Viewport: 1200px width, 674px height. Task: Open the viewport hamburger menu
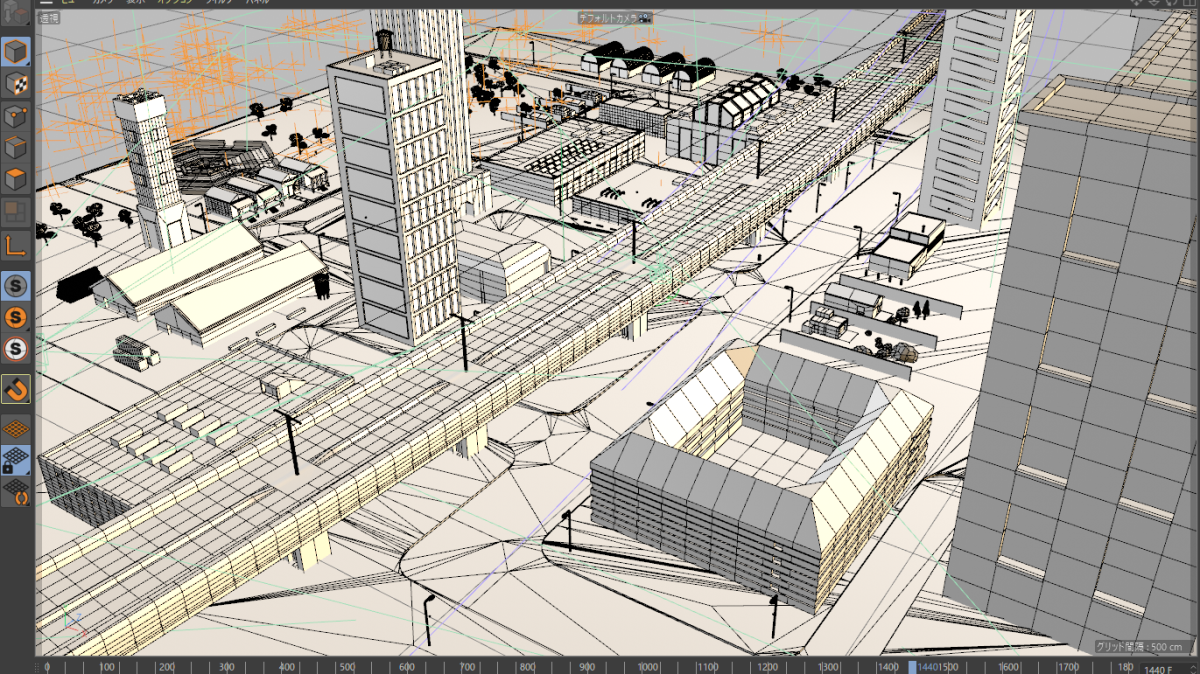click(x=46, y=3)
